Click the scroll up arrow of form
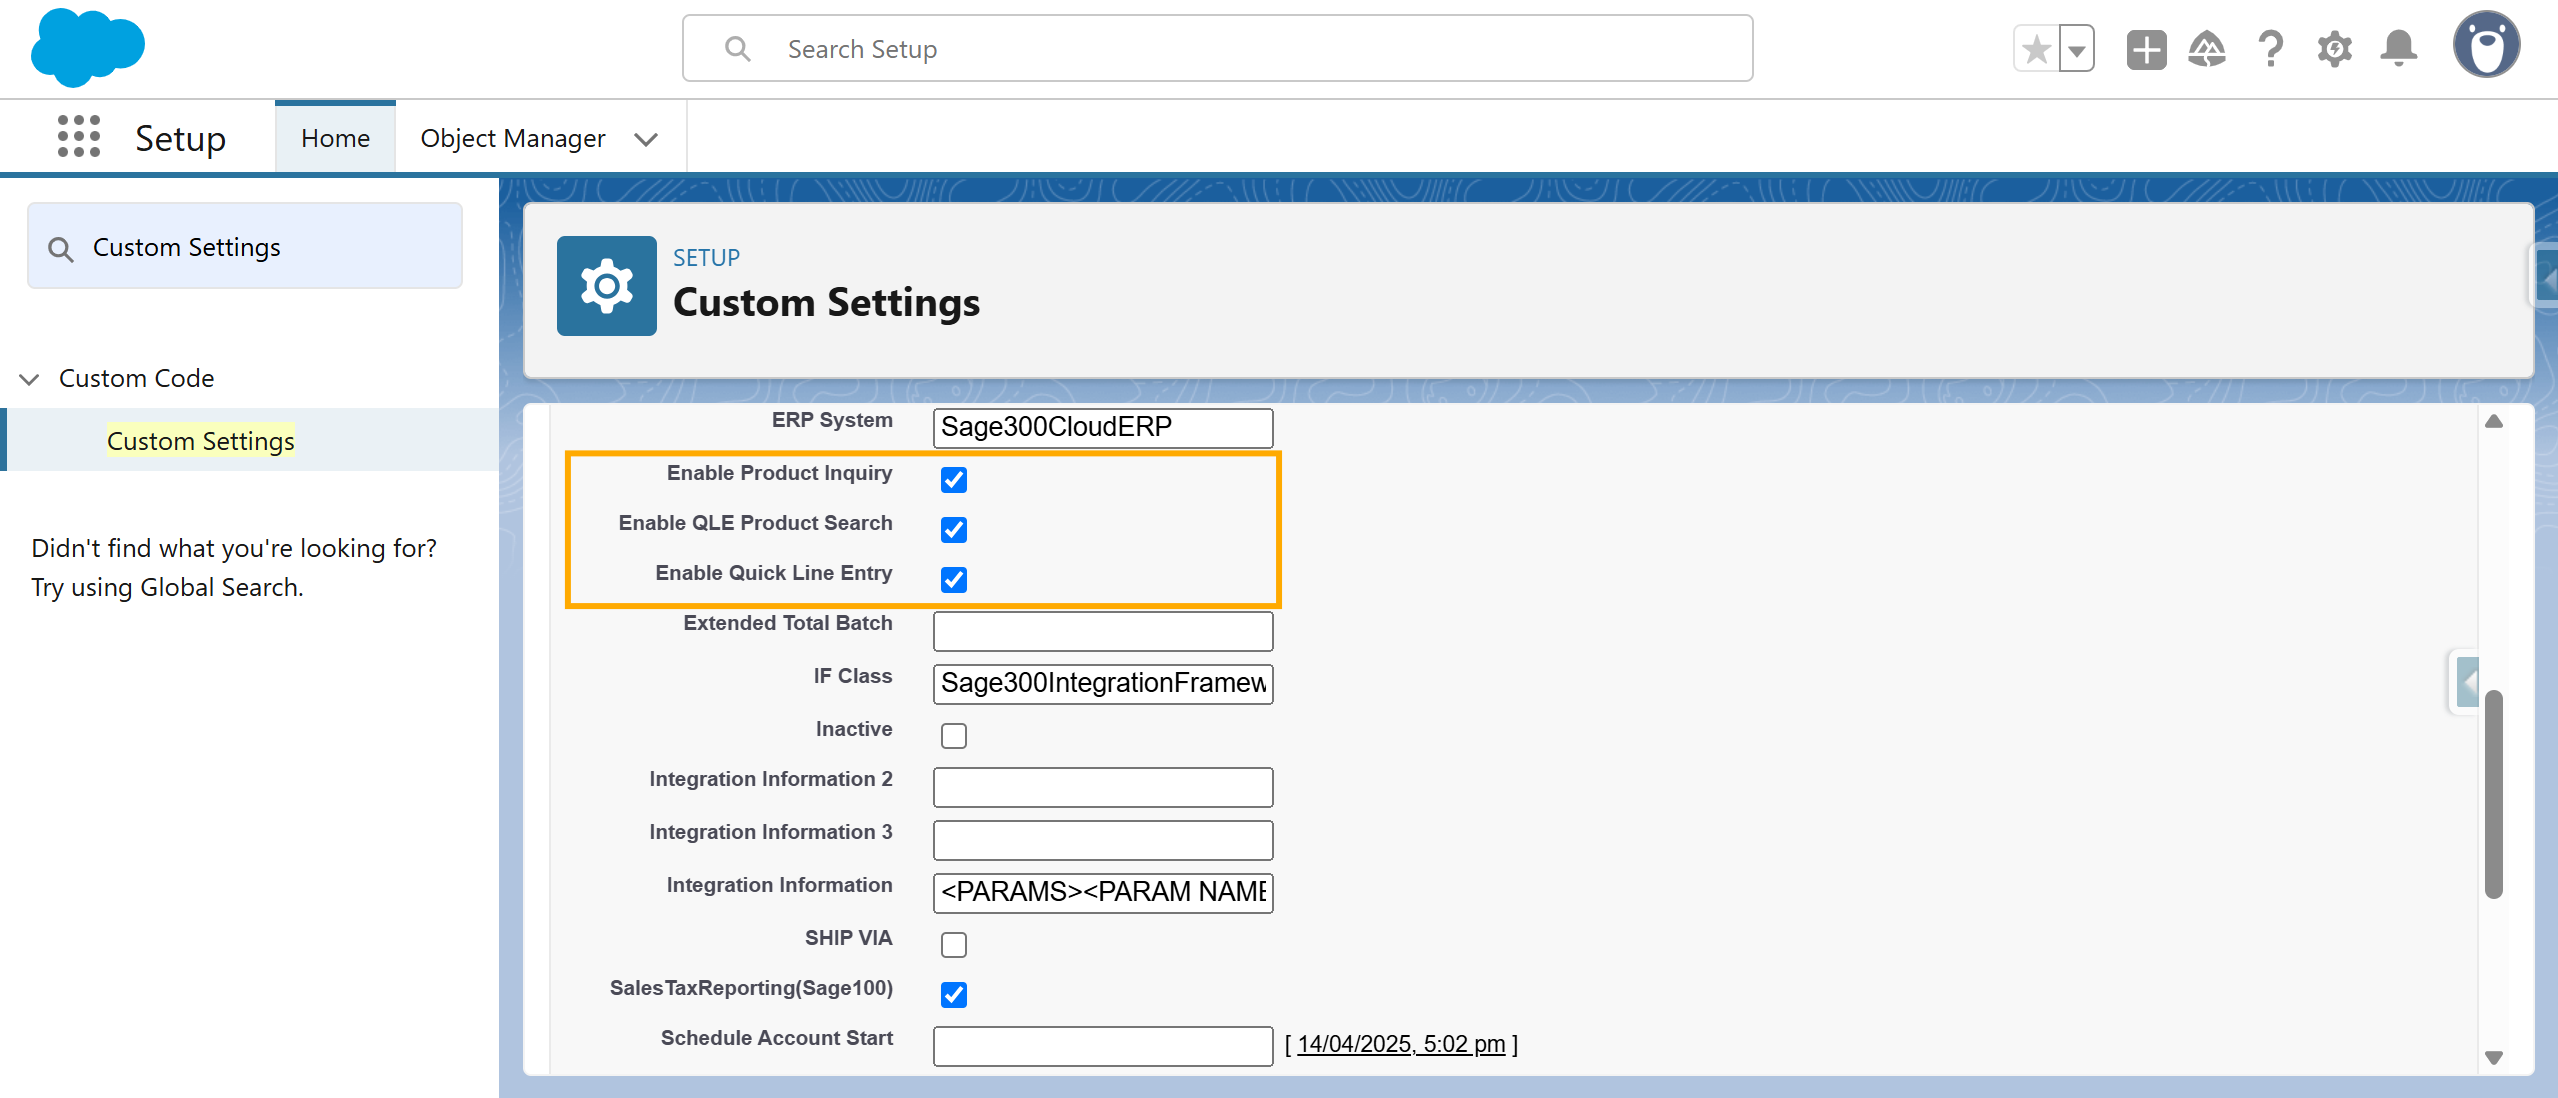 pos(2494,421)
